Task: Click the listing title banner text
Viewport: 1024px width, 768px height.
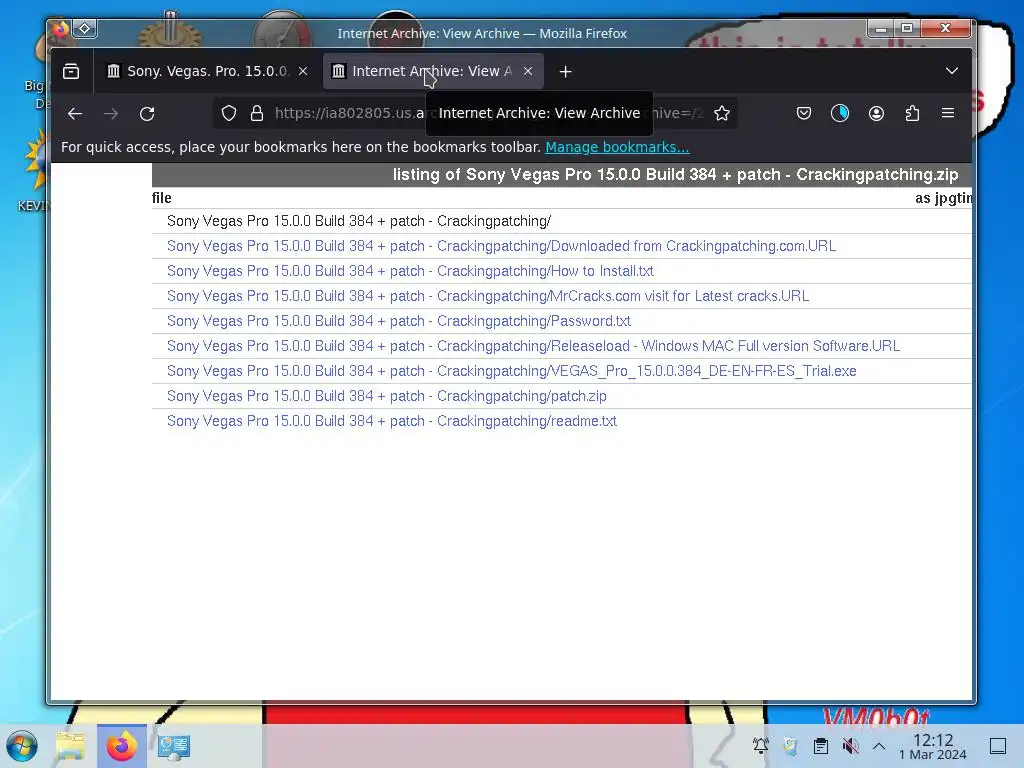Action: pyautogui.click(x=675, y=175)
